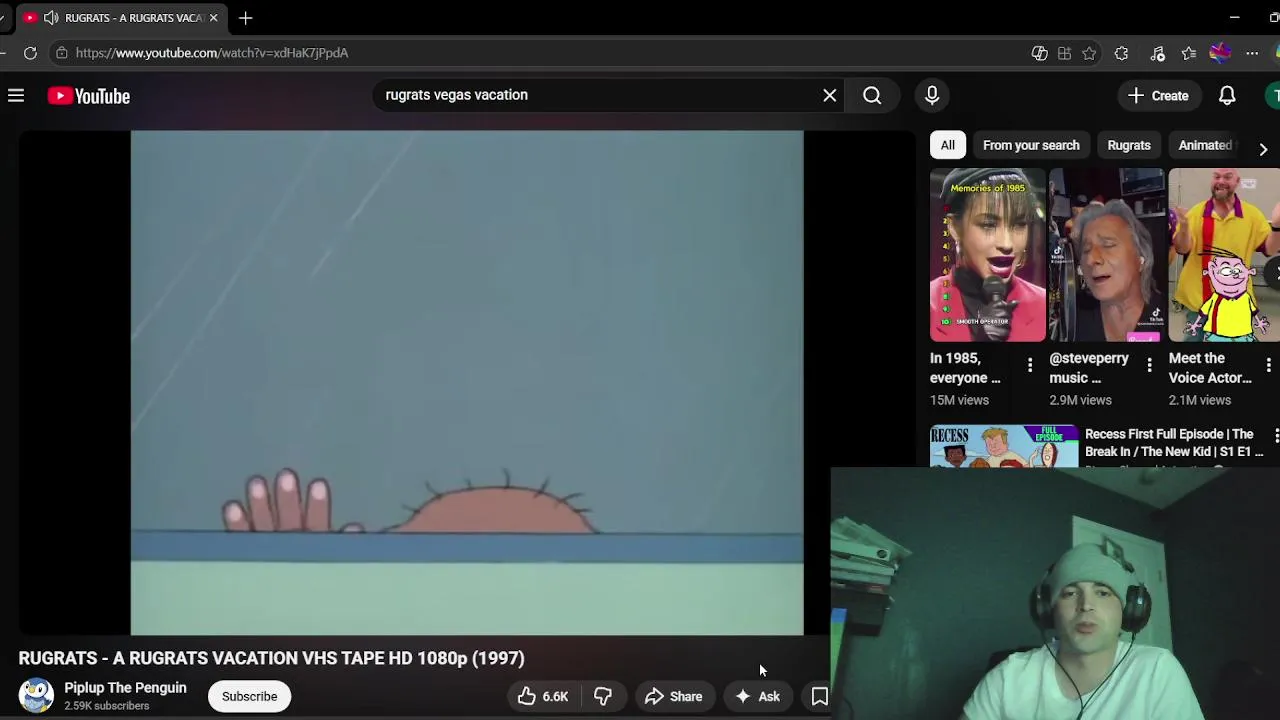Save the video with bookmark icon
The width and height of the screenshot is (1280, 720).
click(819, 696)
